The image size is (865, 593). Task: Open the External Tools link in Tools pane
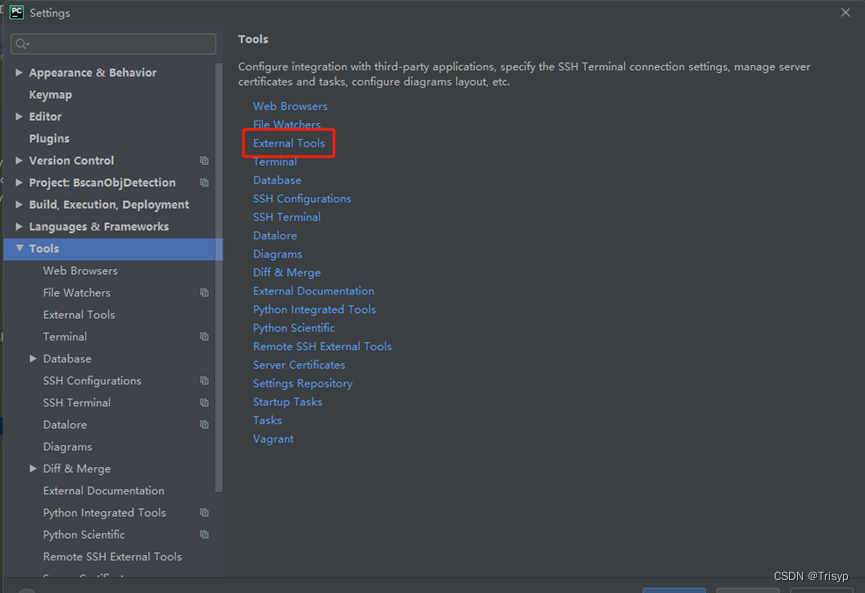289,143
